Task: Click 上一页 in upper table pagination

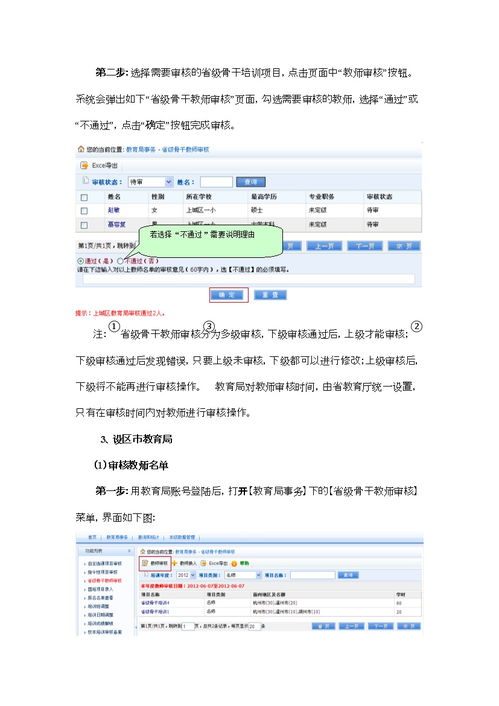Action: tap(324, 246)
